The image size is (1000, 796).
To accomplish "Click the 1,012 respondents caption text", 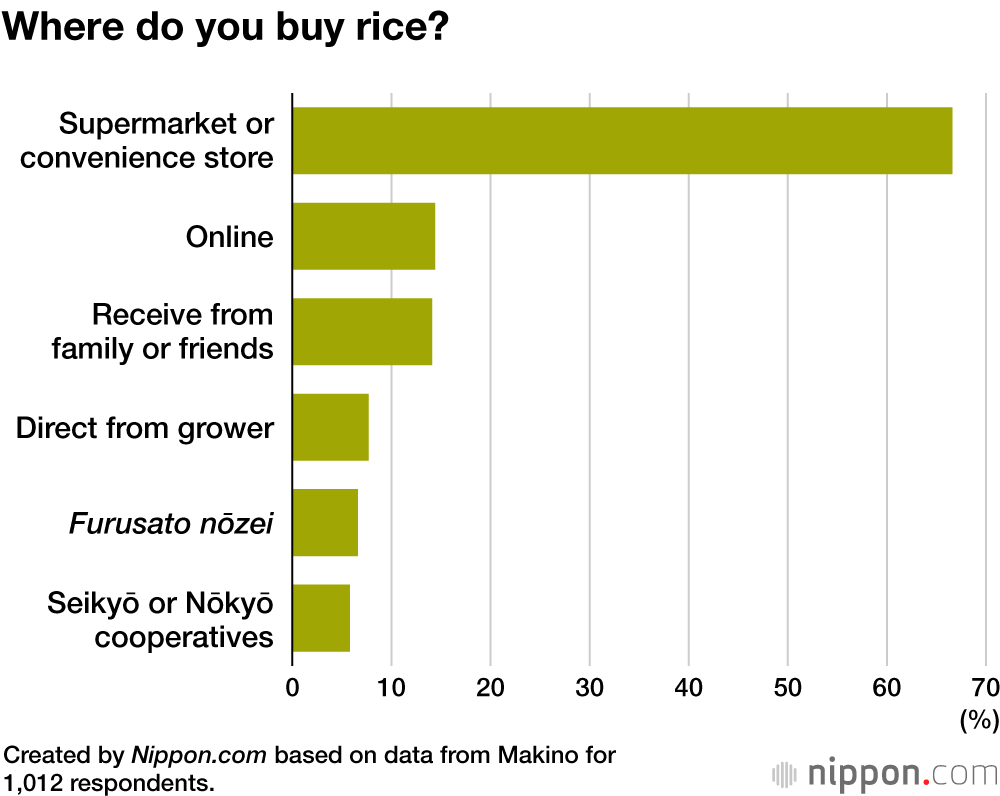I will (x=108, y=782).
